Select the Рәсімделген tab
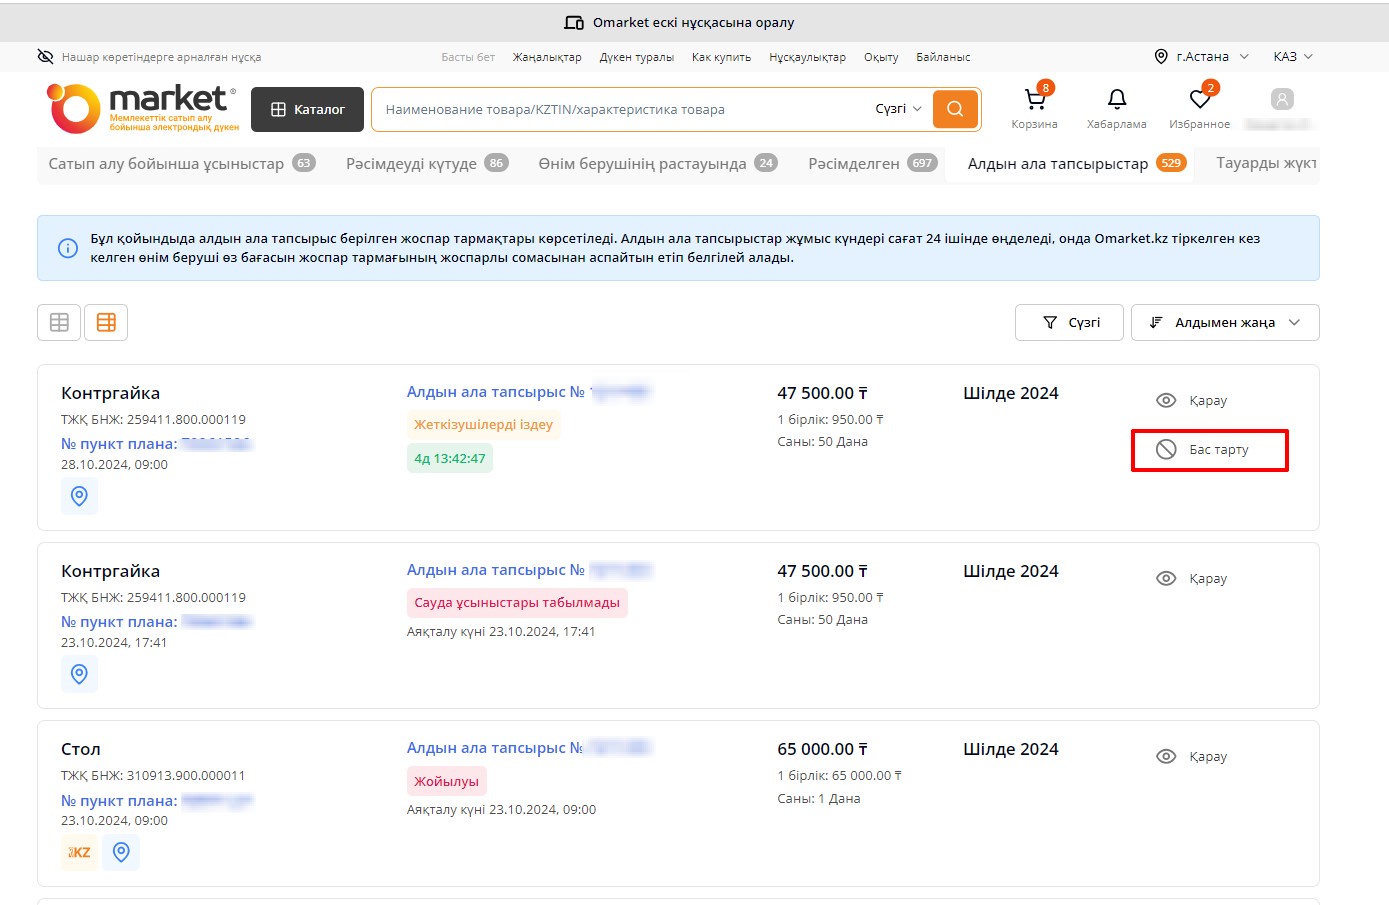The image size is (1389, 905). pyautogui.click(x=871, y=163)
